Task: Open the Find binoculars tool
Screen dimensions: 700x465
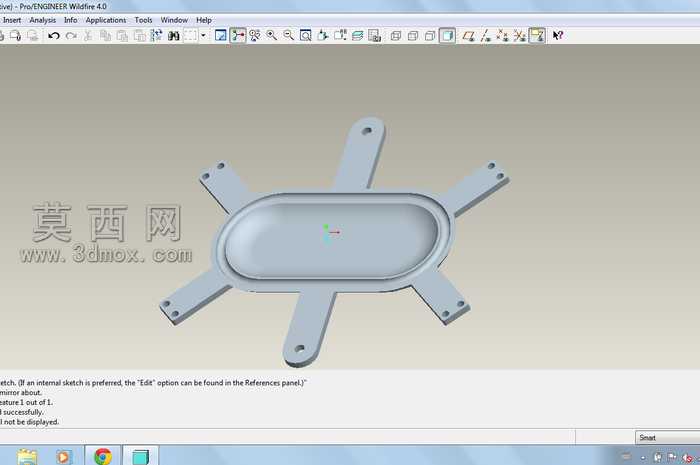Action: pyautogui.click(x=174, y=36)
